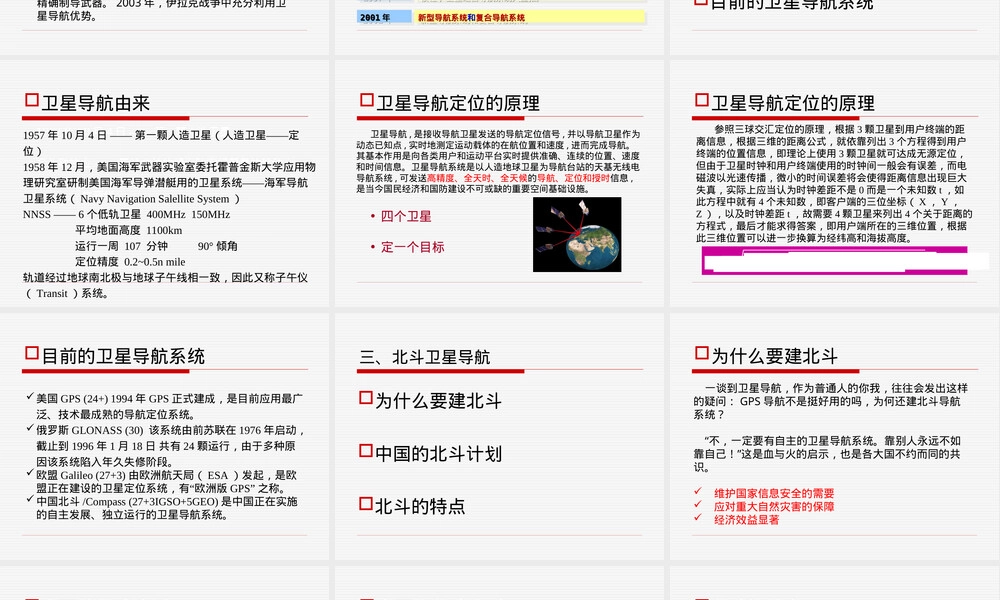Click the 中国北斗 /Compass (27+3IGSO+5GEO) line
Viewport: 1000px width, 600px height.
click(x=166, y=501)
